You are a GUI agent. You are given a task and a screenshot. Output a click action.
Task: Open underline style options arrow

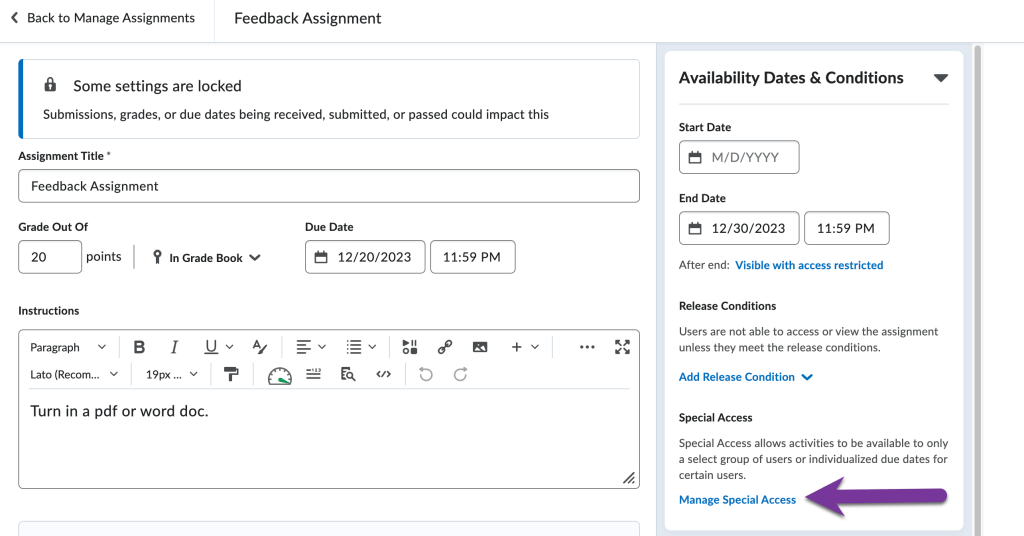click(229, 347)
